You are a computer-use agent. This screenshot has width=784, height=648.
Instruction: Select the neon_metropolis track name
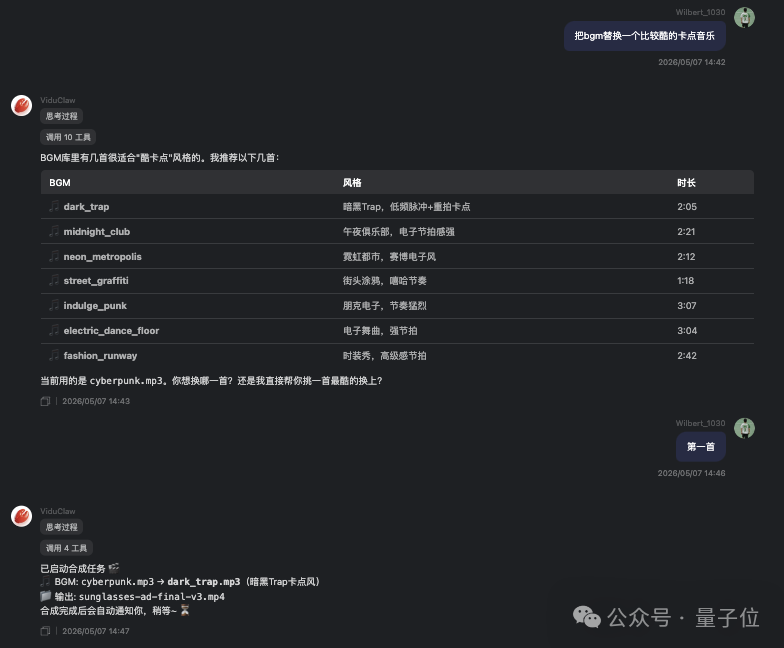[x=102, y=256]
